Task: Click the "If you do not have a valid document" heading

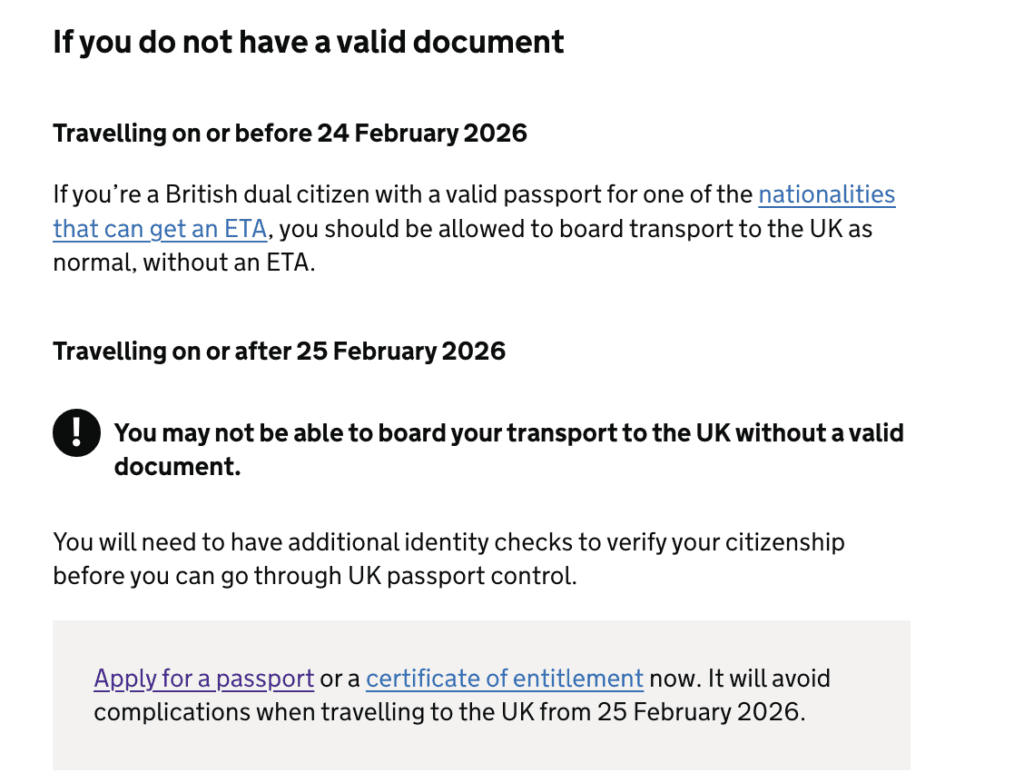Action: (x=308, y=42)
